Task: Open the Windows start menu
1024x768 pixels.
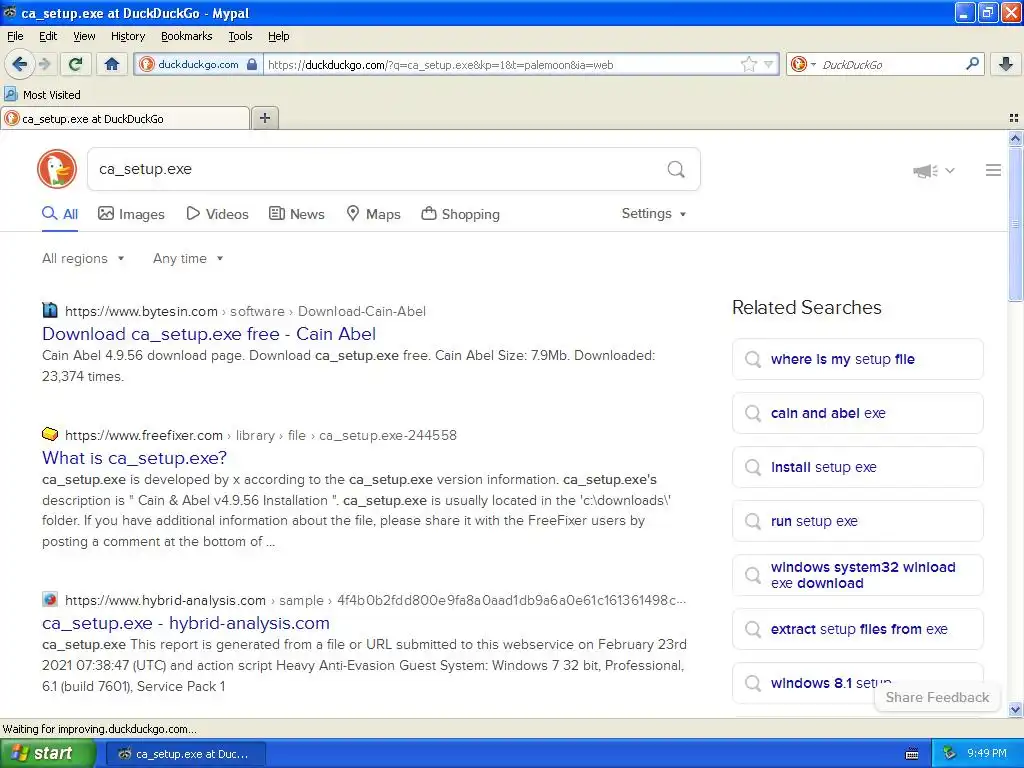Action: click(48, 754)
